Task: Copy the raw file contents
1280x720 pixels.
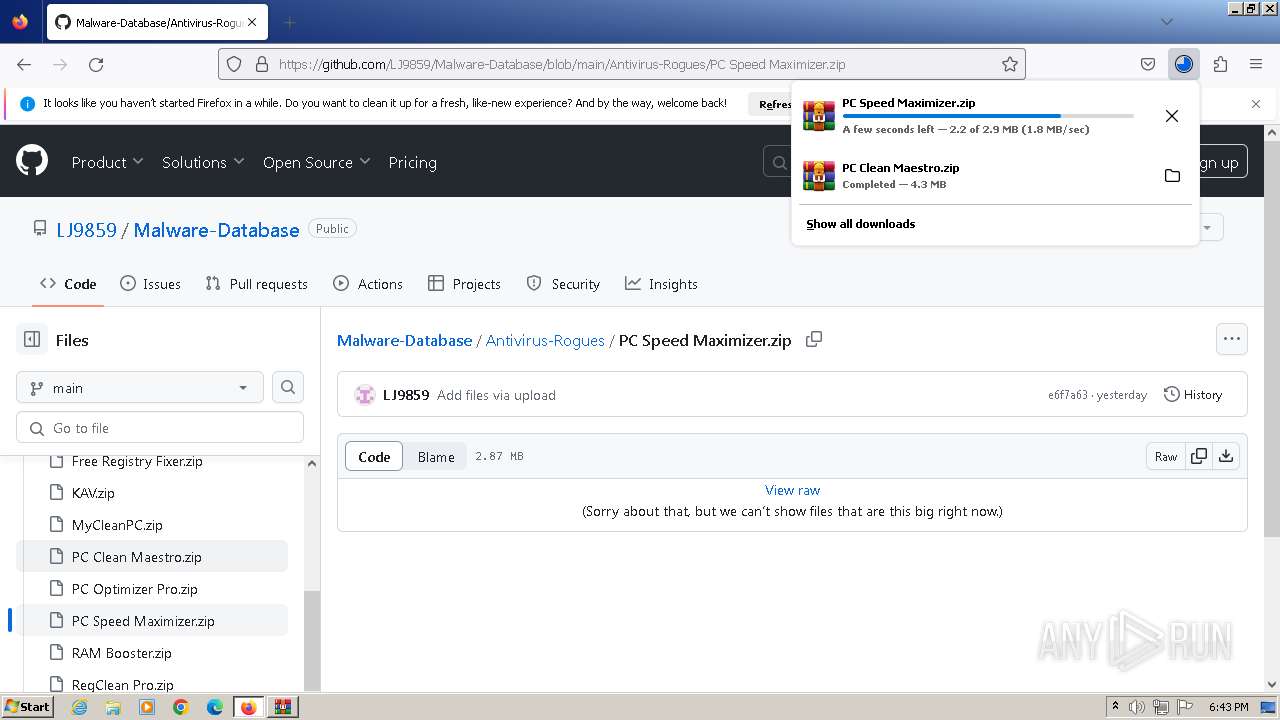Action: tap(1199, 456)
